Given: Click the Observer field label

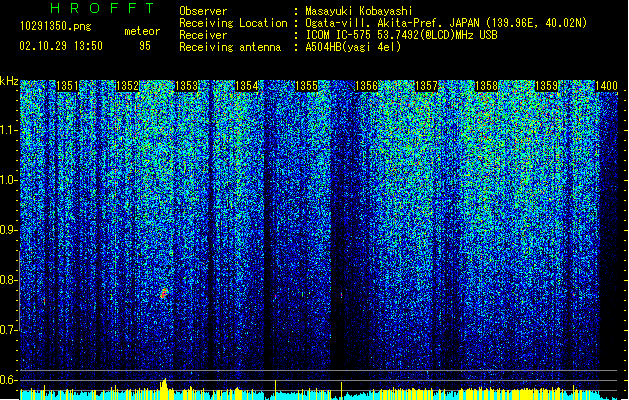Looking at the screenshot, I should [203, 11].
